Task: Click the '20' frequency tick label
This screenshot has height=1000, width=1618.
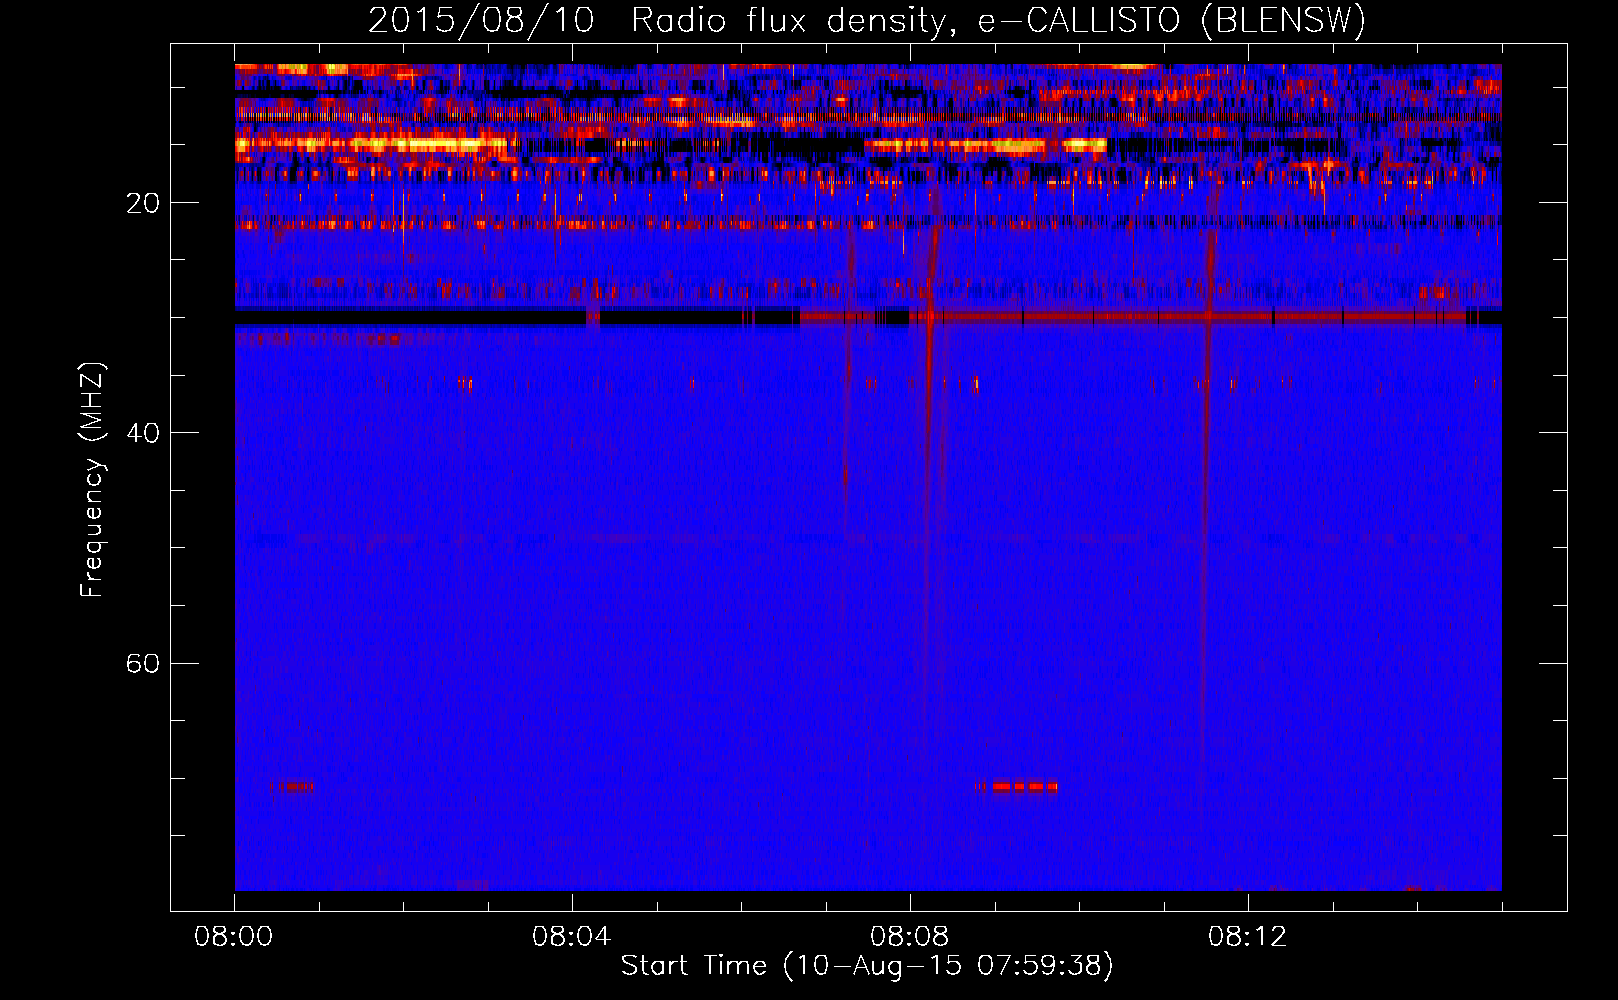Action: point(143,204)
